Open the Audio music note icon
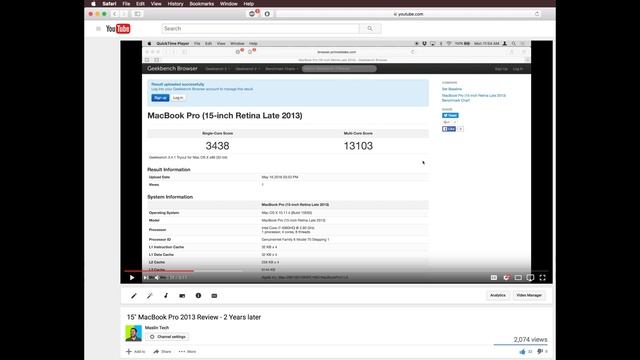 (x=166, y=296)
